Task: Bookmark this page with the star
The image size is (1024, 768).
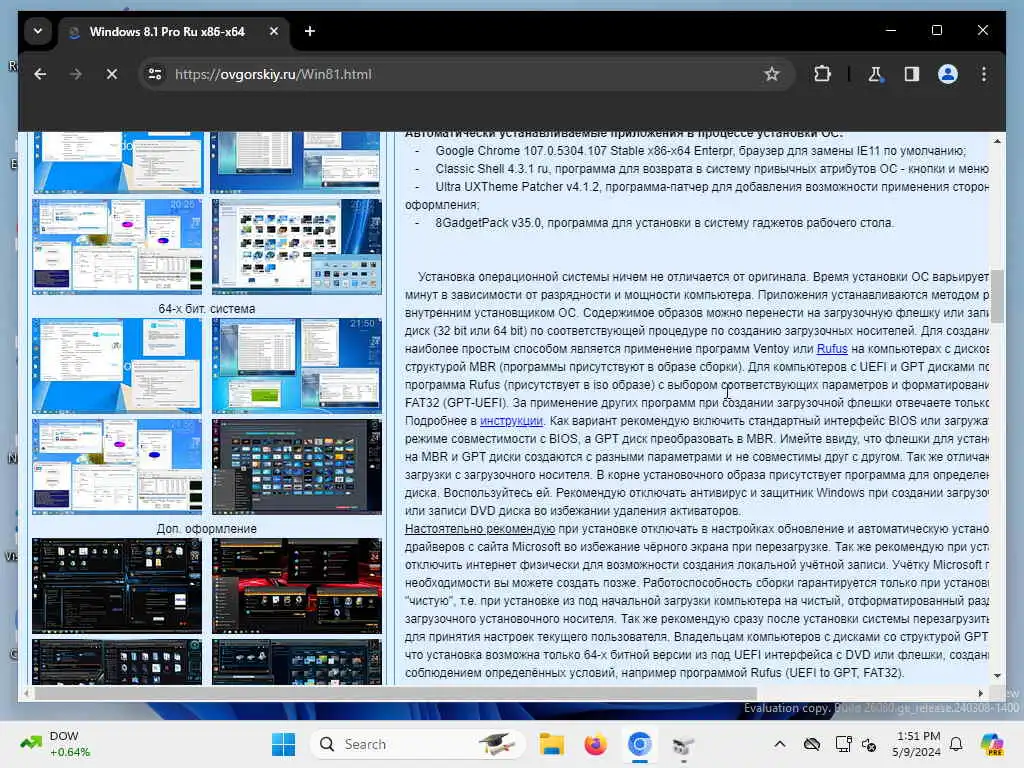Action: [771, 74]
